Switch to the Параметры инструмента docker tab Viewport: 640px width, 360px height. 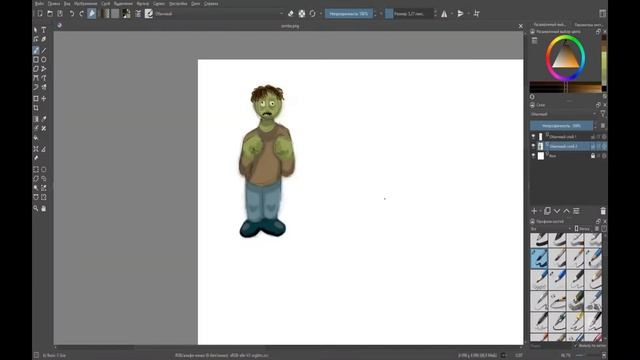point(588,25)
